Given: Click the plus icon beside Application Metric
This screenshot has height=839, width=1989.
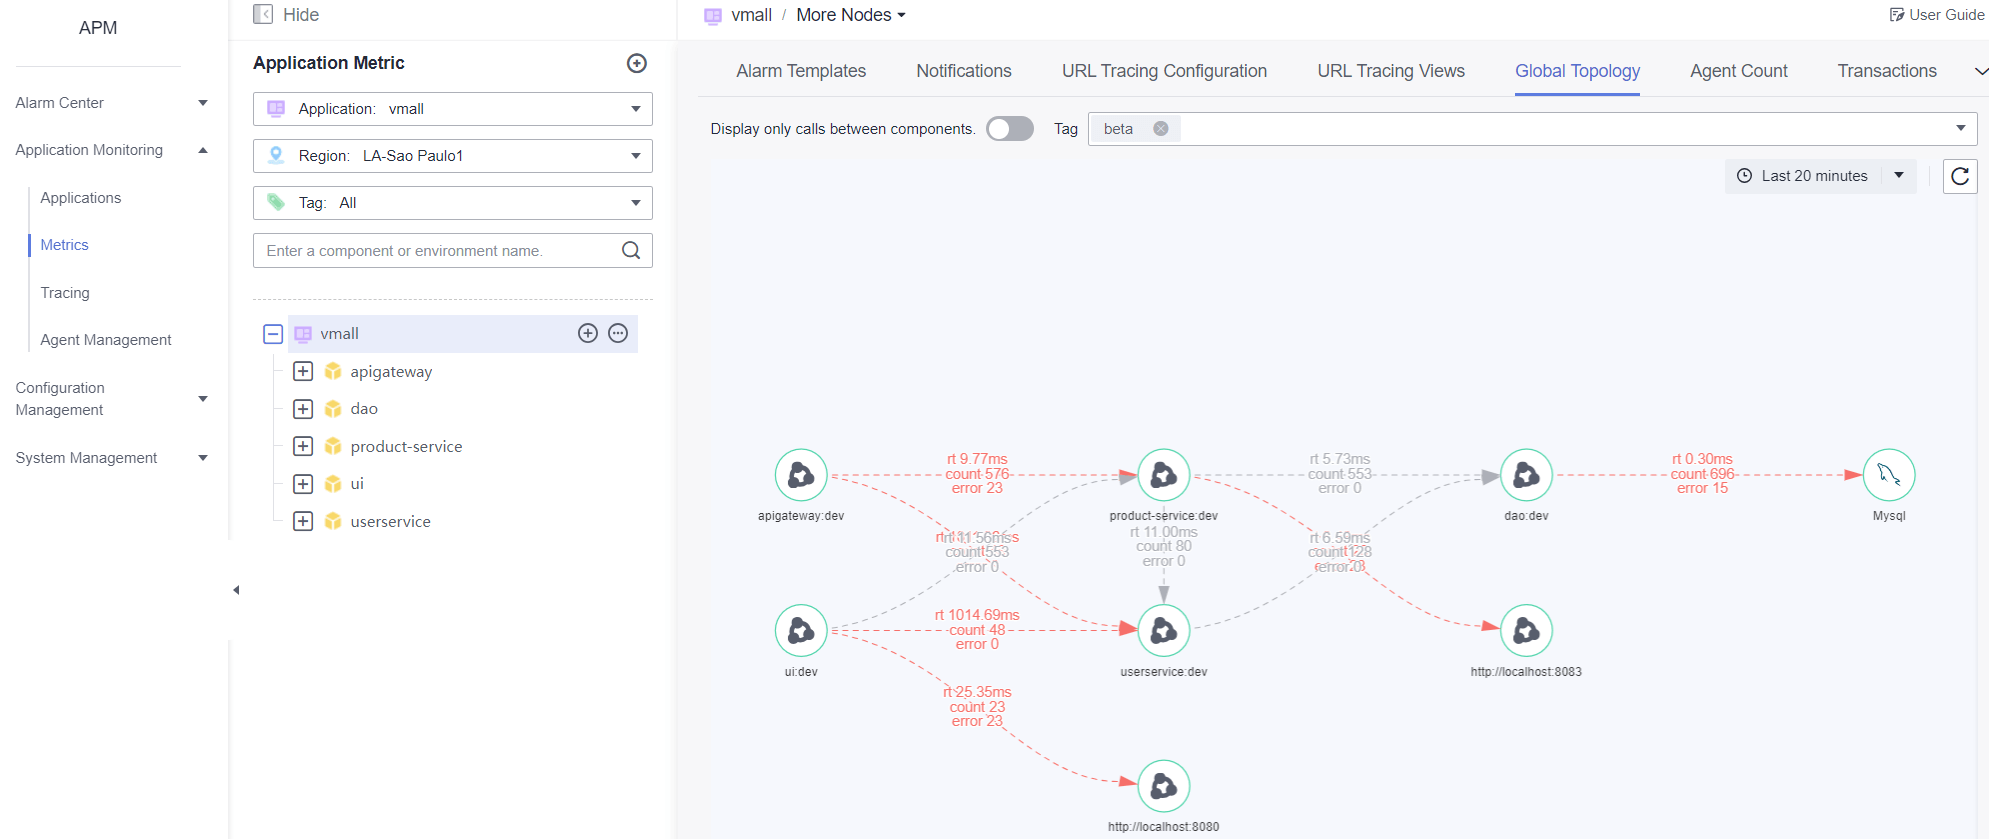Looking at the screenshot, I should point(636,63).
